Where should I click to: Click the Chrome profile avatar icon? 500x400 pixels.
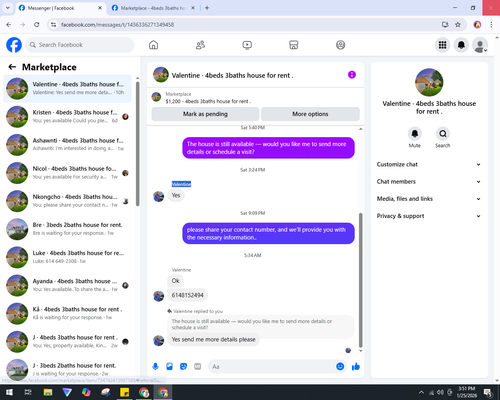(477, 25)
